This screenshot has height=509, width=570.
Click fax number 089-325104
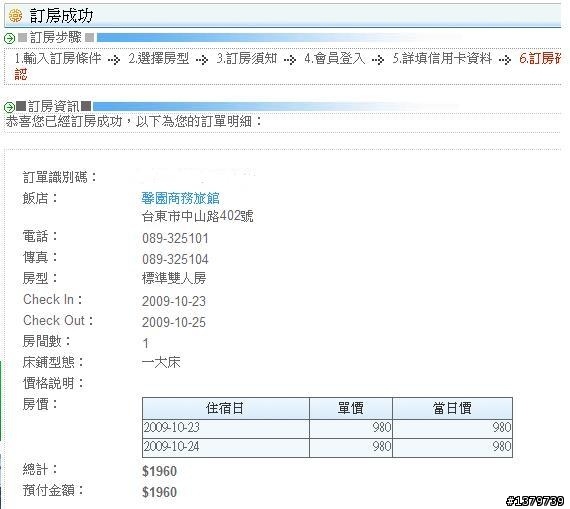coord(175,259)
